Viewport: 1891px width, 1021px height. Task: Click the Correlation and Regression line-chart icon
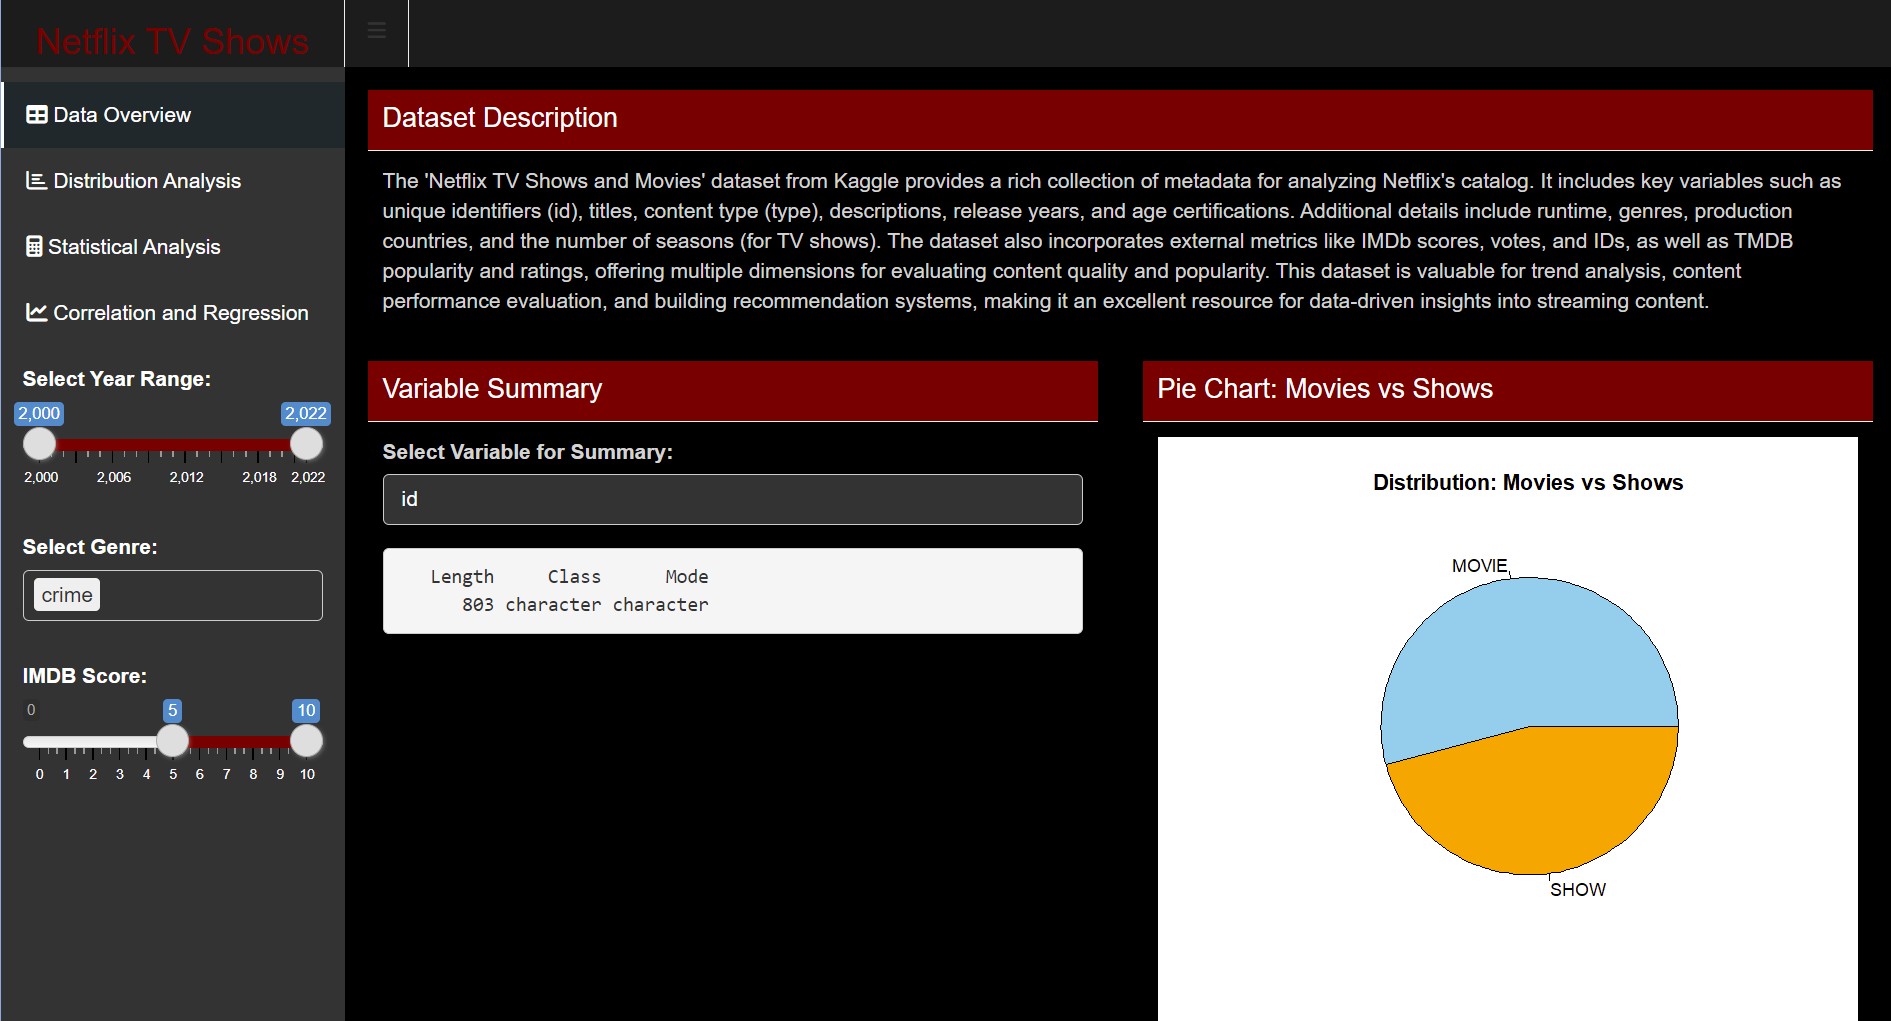point(36,313)
